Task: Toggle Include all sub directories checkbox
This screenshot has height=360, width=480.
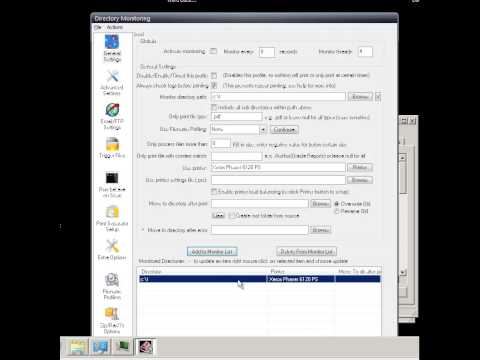Action: click(214, 107)
